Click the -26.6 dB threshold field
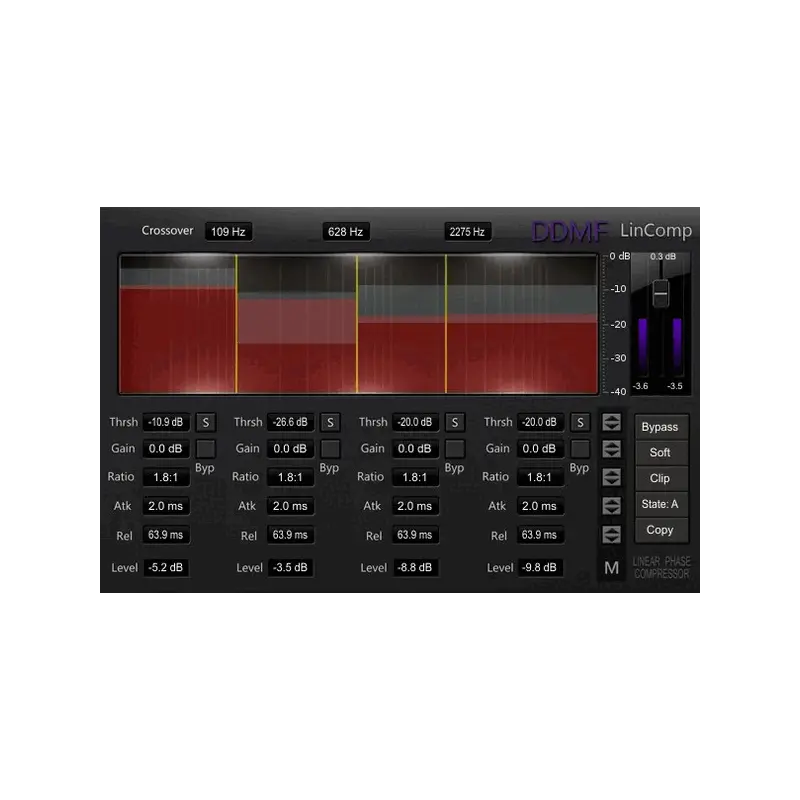 (290, 422)
